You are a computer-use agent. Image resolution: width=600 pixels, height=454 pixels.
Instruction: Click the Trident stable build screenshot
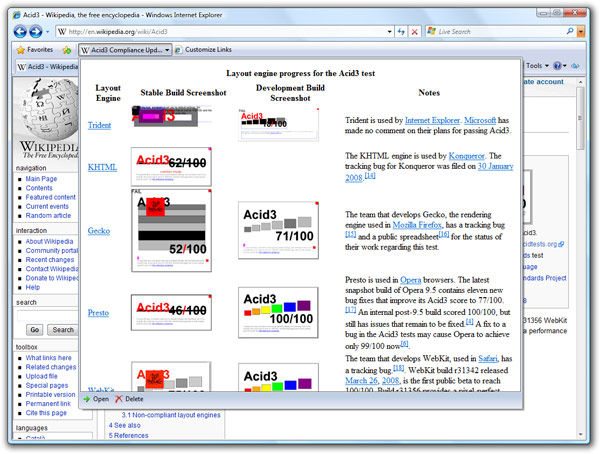point(171,116)
